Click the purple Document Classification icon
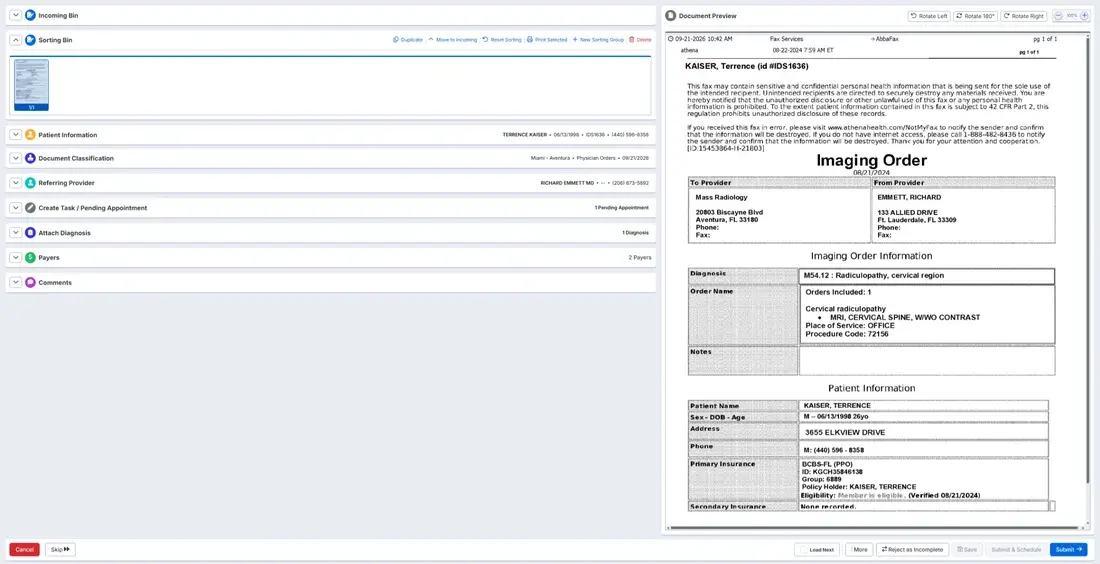Viewport: 1100px width, 564px height. point(30,159)
